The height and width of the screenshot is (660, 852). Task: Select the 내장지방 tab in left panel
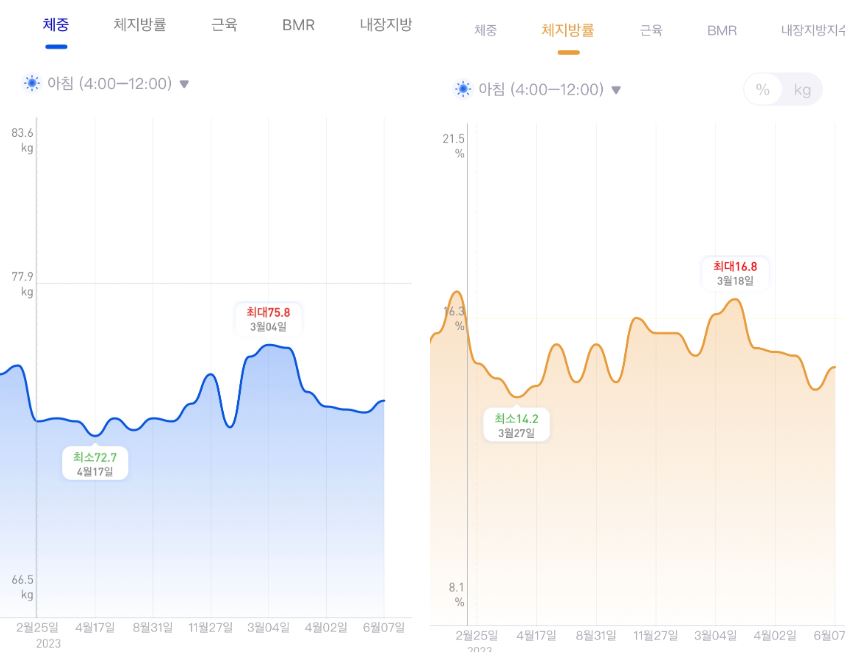point(385,25)
